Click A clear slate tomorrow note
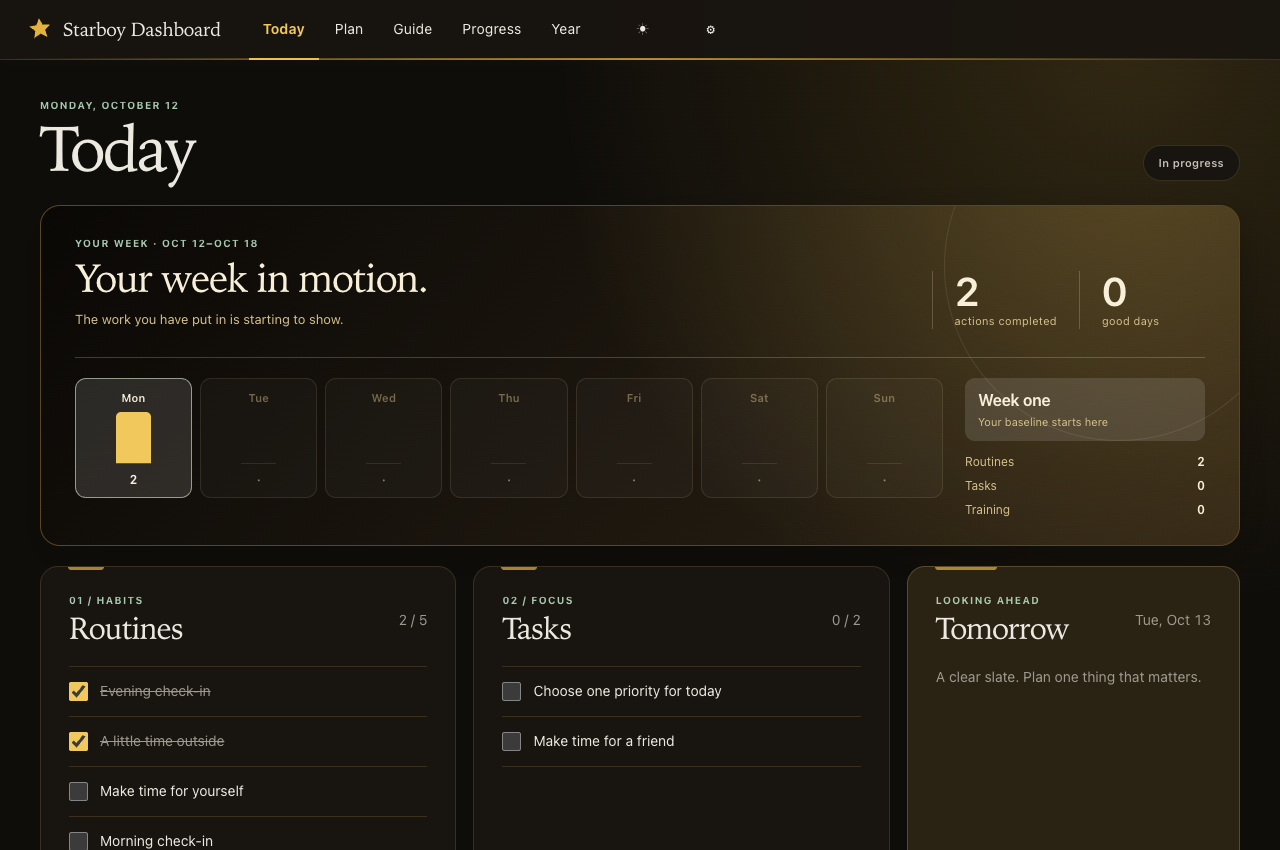 tap(1068, 677)
